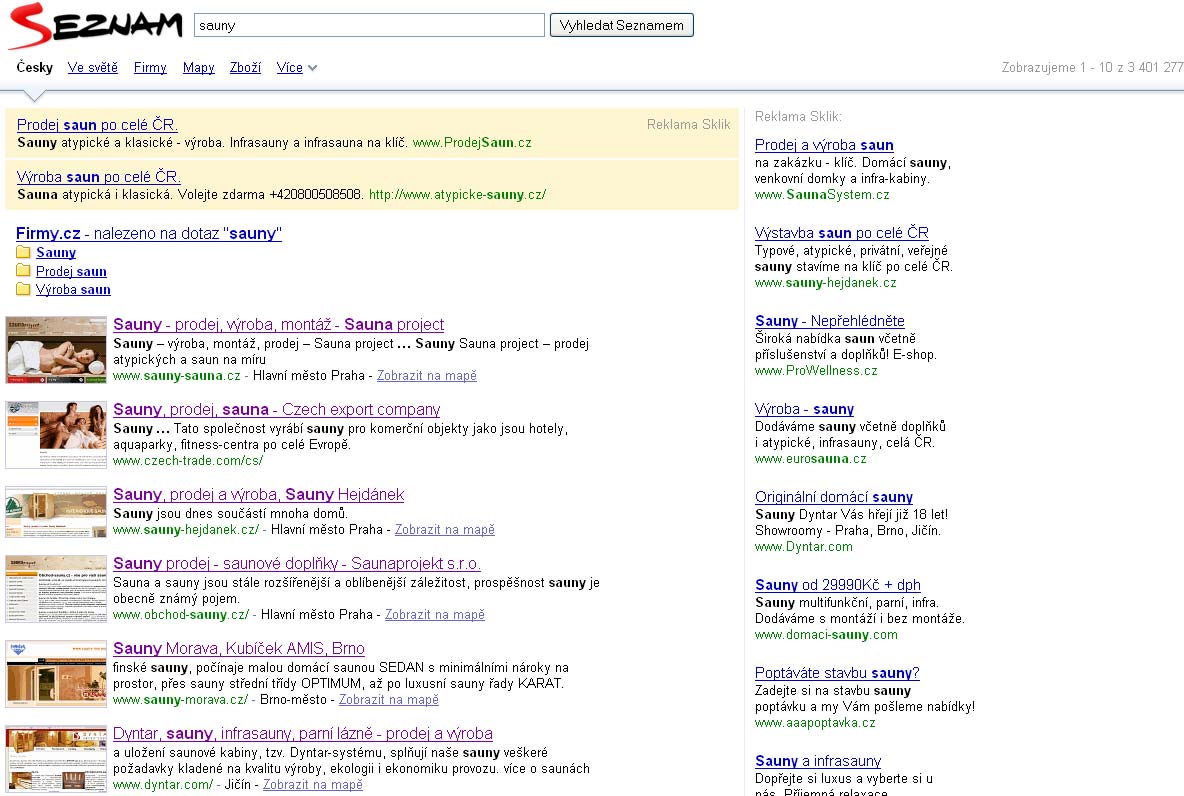Image resolution: width=1184 pixels, height=796 pixels.
Task: Open the Prodej saun folder link
Action: [x=71, y=271]
